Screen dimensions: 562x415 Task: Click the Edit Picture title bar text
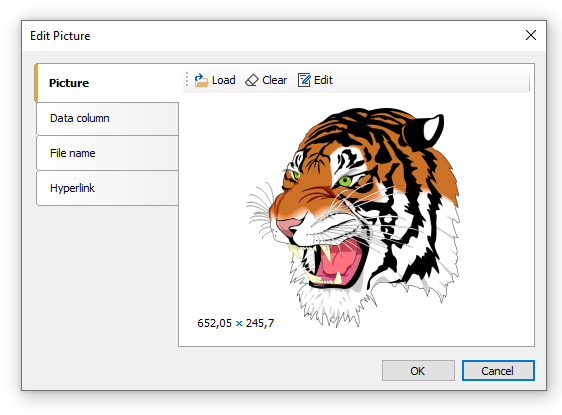click(x=60, y=36)
